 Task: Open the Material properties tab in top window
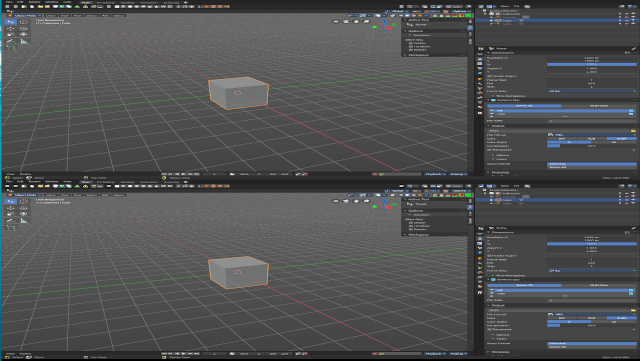click(480, 107)
